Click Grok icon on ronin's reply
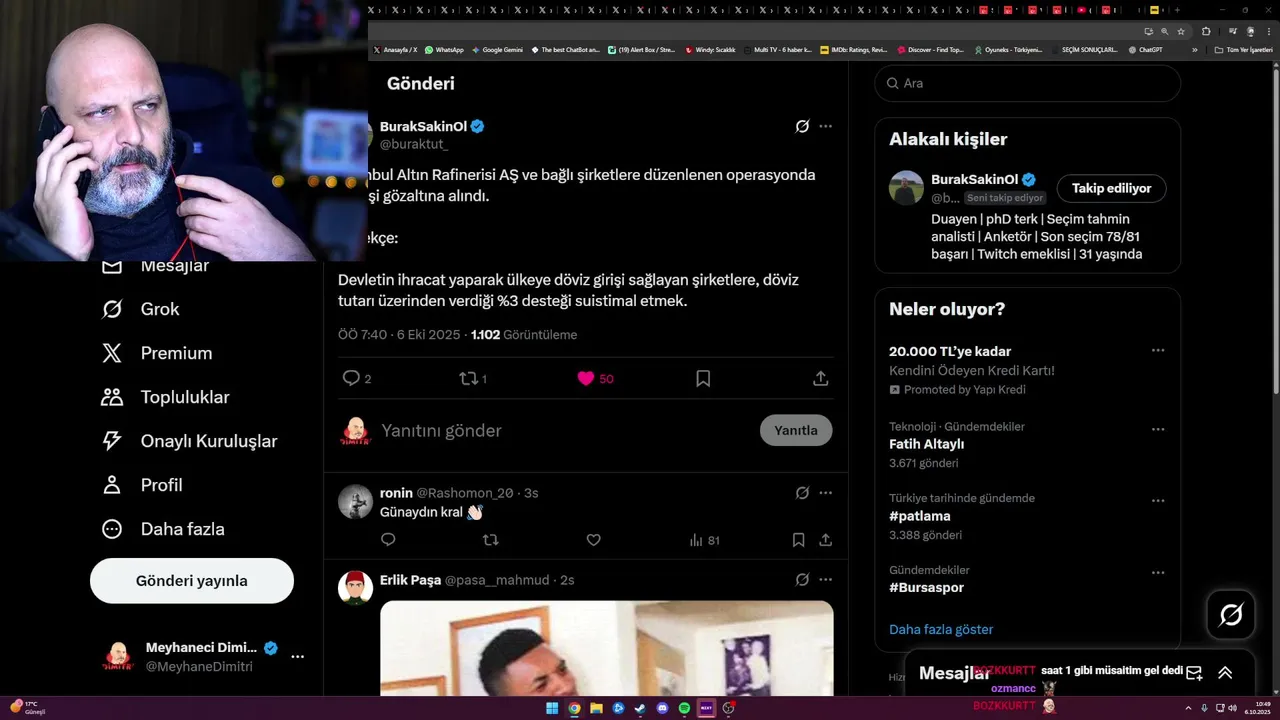 pyautogui.click(x=802, y=493)
